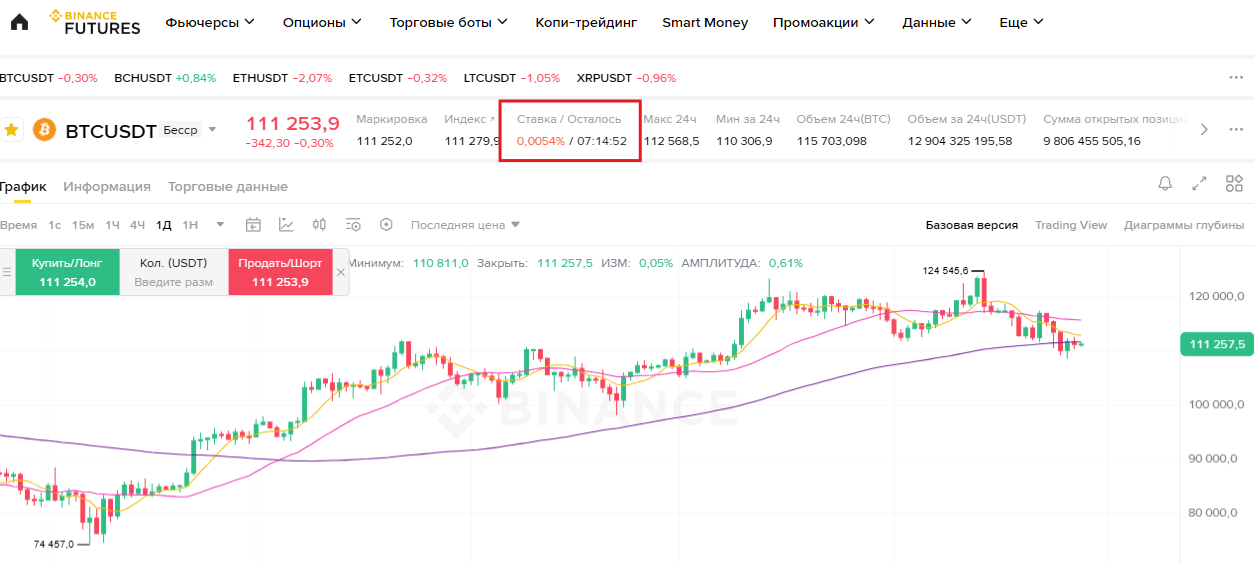Screen dimensions: 1254x564
Task: Open the ETCUSDT ticker in the top strip
Action: [398, 77]
